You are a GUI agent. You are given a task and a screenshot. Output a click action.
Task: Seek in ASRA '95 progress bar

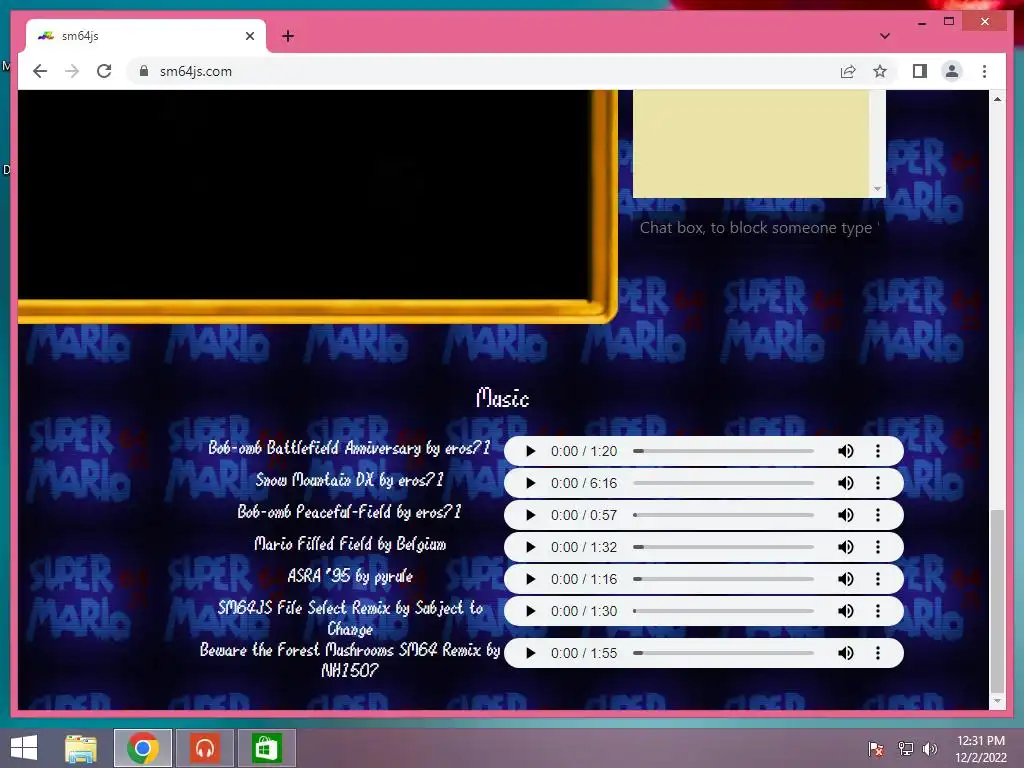coord(724,579)
